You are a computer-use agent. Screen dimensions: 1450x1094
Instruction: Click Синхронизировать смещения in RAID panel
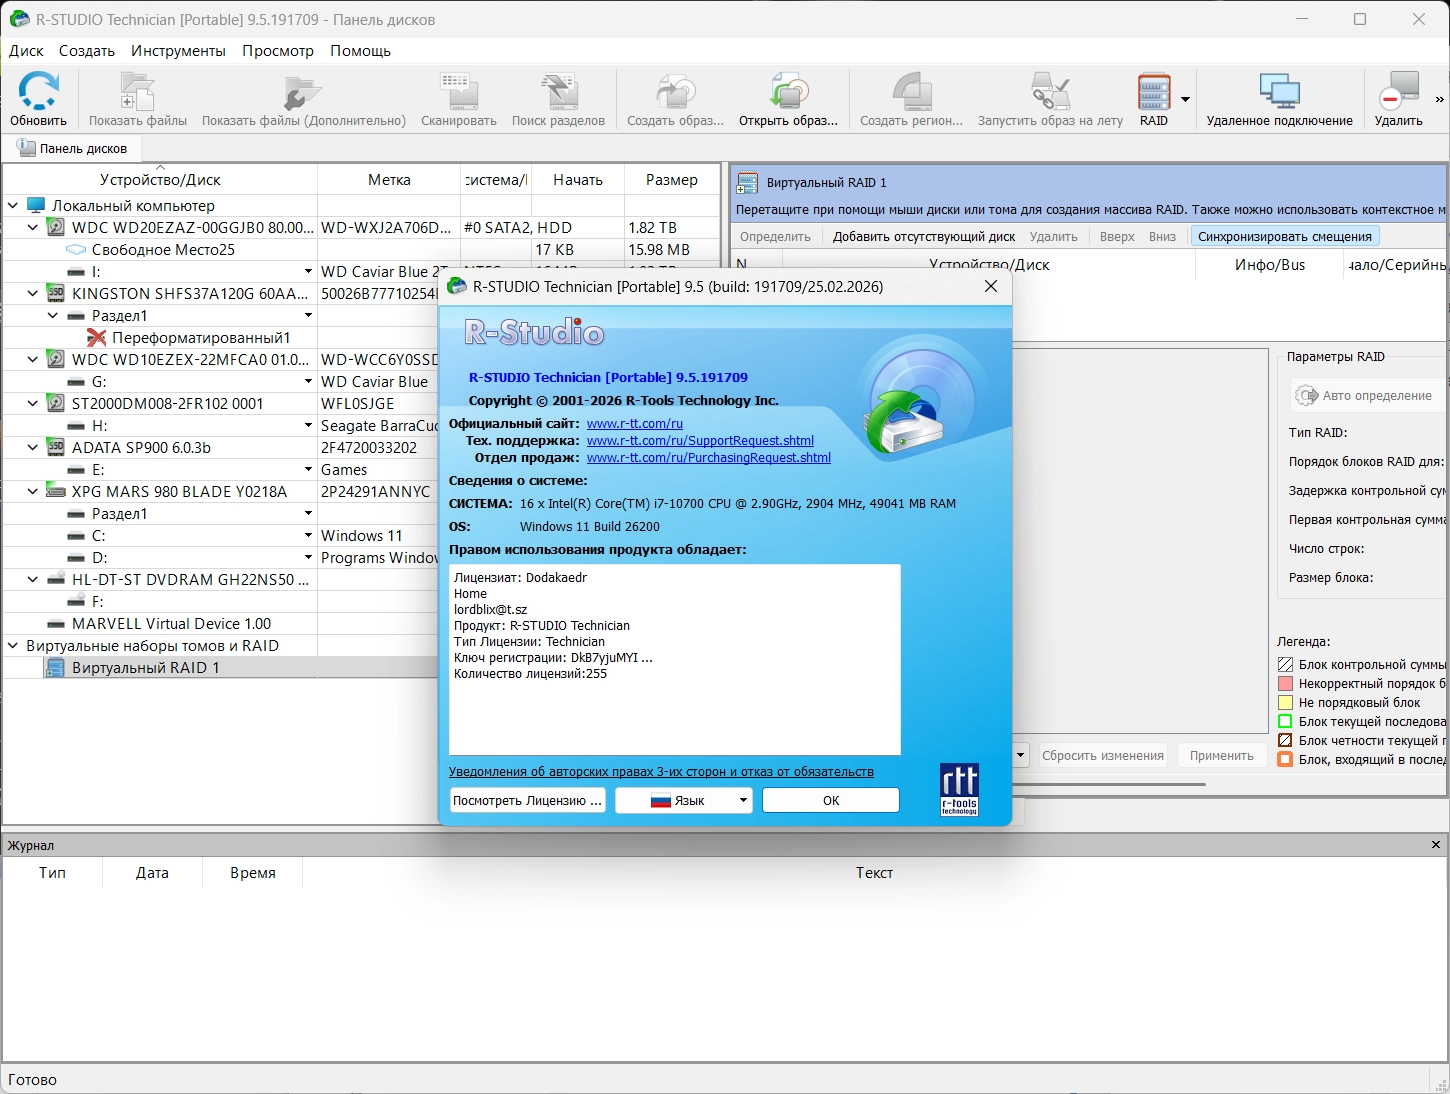pos(1285,236)
